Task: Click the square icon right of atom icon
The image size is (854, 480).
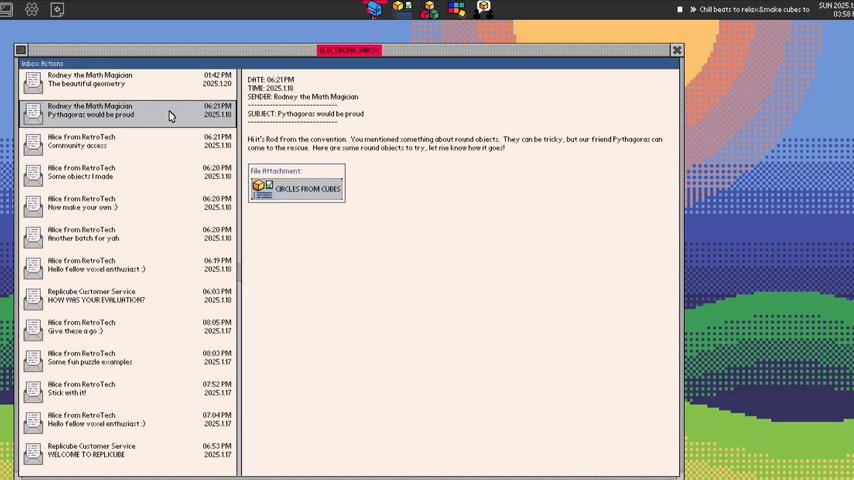Action: coord(57,9)
